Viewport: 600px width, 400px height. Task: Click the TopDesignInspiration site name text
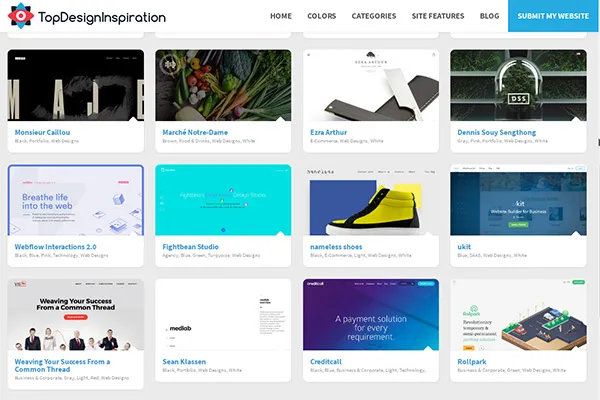click(x=101, y=17)
